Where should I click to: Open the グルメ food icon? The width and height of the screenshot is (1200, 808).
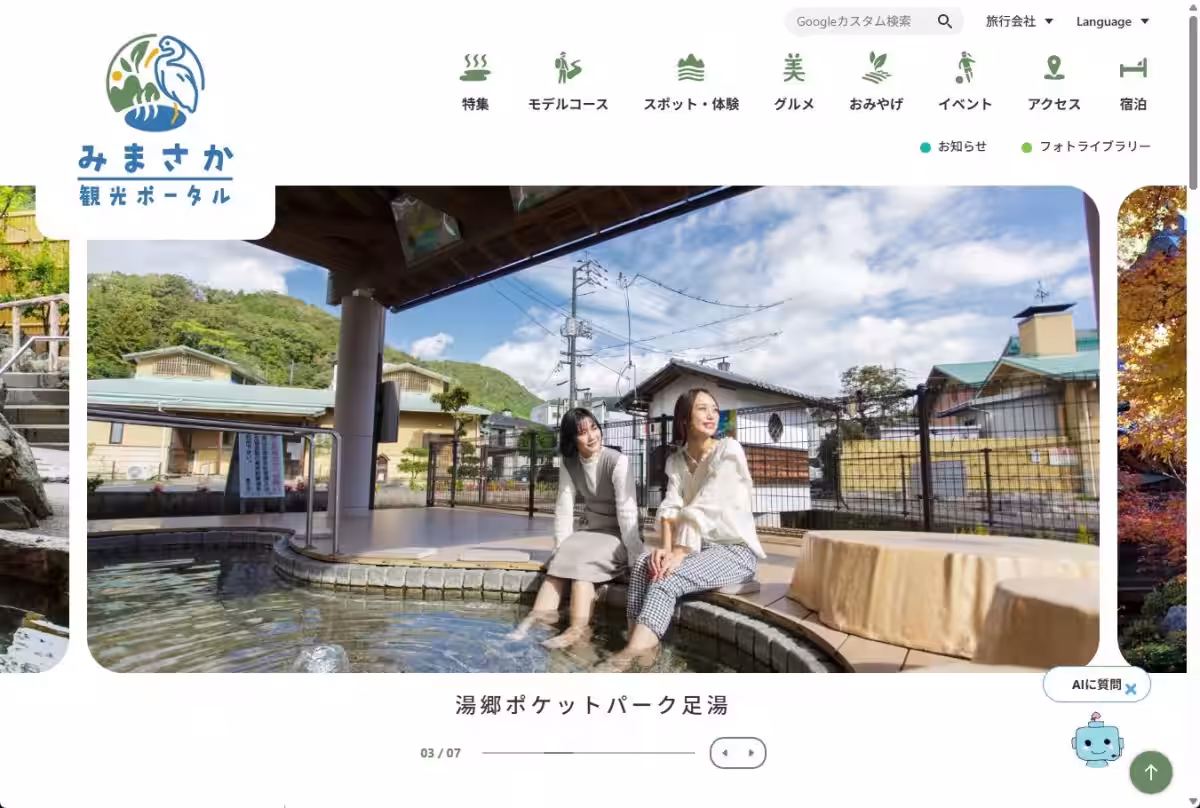pyautogui.click(x=794, y=68)
